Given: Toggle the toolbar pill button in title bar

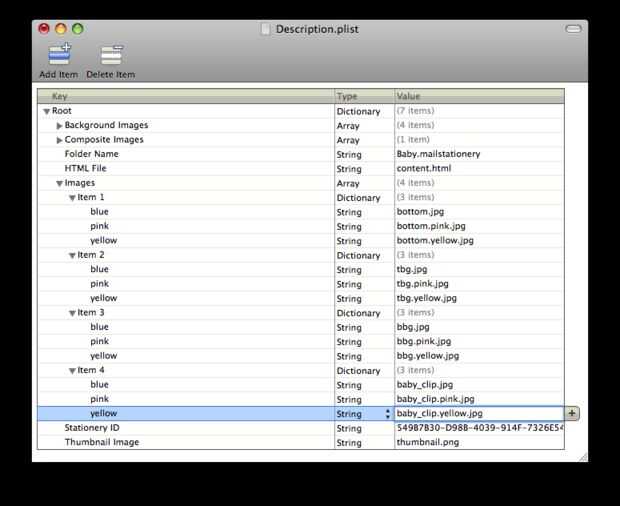Looking at the screenshot, I should 573,29.
